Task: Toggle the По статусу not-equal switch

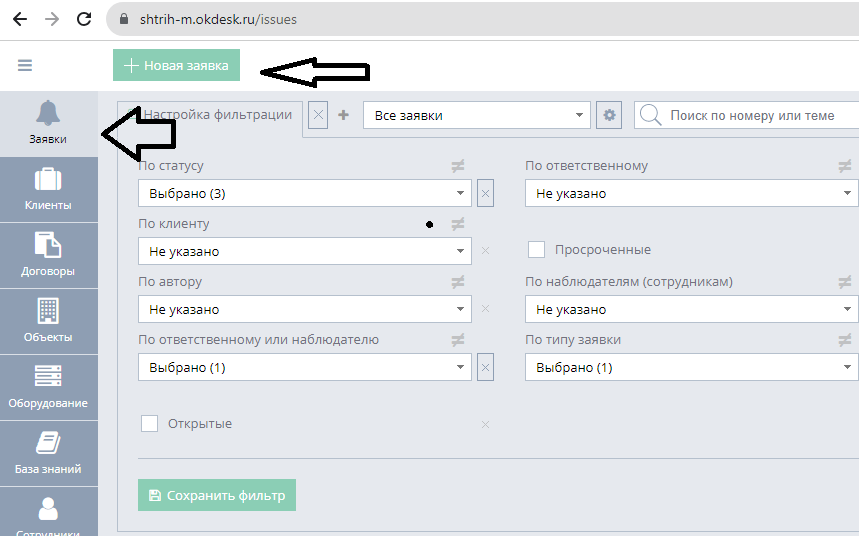Action: (x=458, y=166)
